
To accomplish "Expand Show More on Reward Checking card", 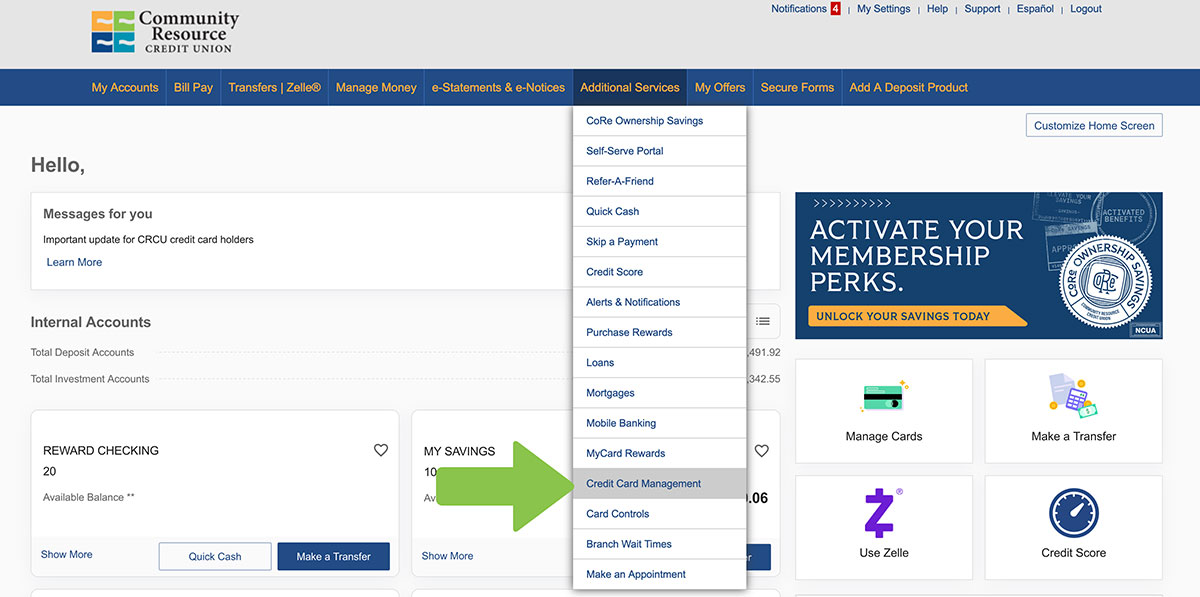I will (67, 554).
